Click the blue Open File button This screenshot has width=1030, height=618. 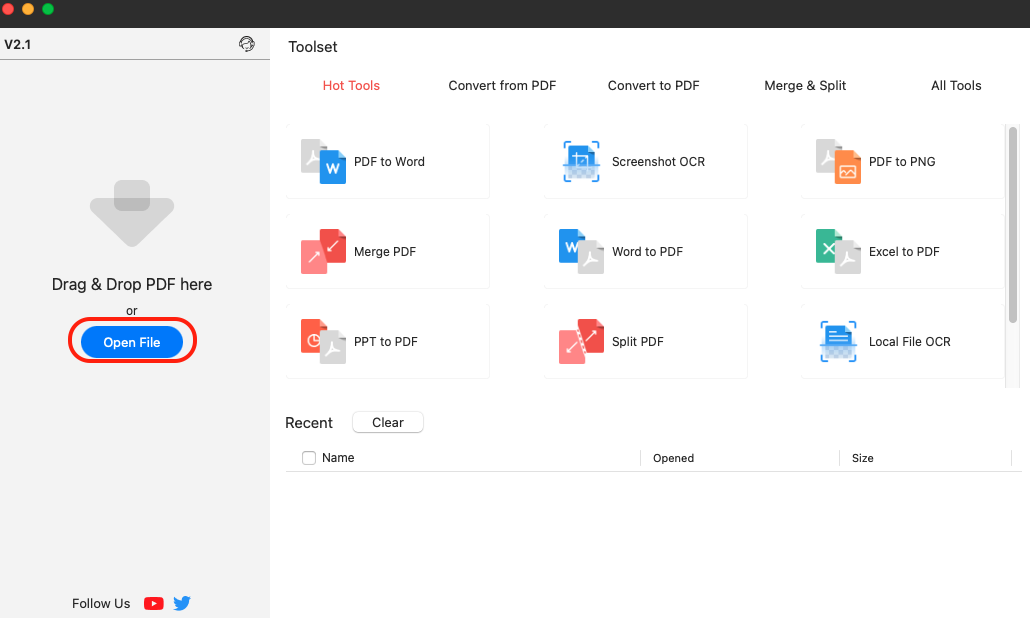tap(131, 341)
